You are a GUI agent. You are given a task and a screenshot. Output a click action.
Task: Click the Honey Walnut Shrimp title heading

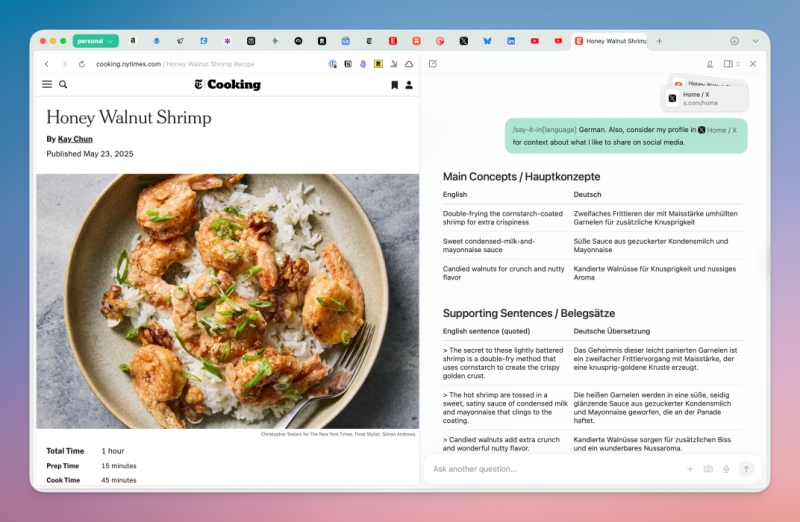[x=129, y=117]
